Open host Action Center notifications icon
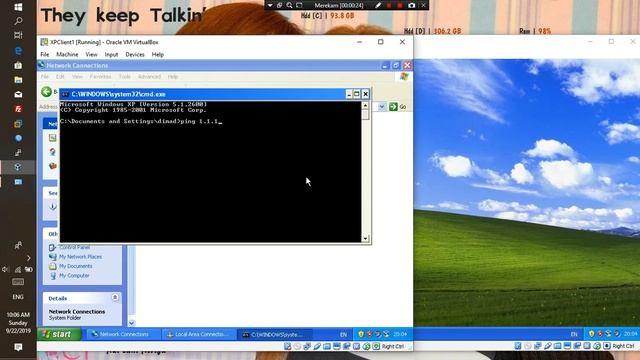The height and width of the screenshot is (360, 640). [18, 347]
